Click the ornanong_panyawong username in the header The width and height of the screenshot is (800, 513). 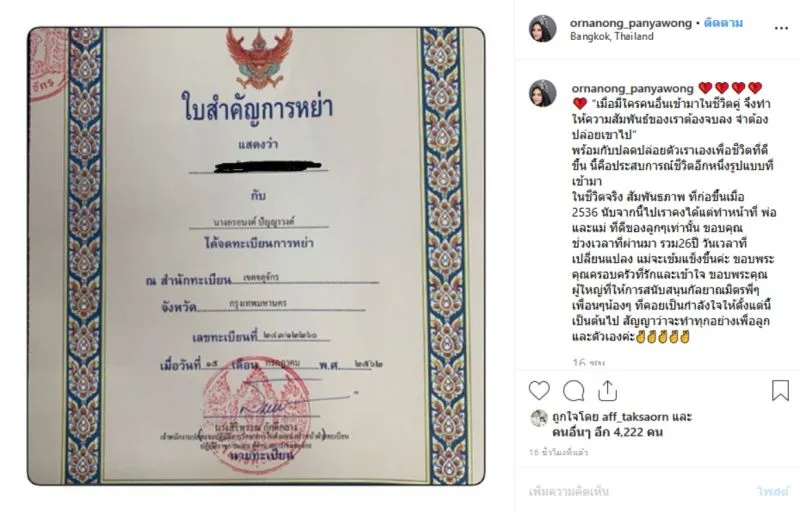(x=631, y=23)
